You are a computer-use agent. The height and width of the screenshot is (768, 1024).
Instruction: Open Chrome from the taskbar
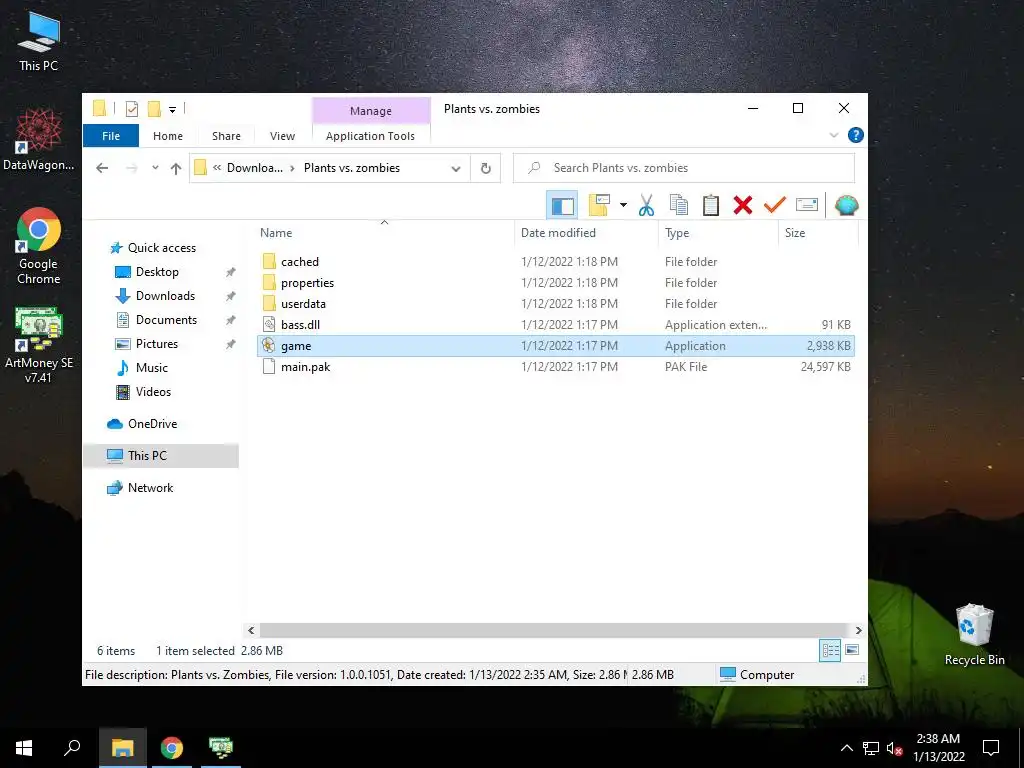click(172, 748)
